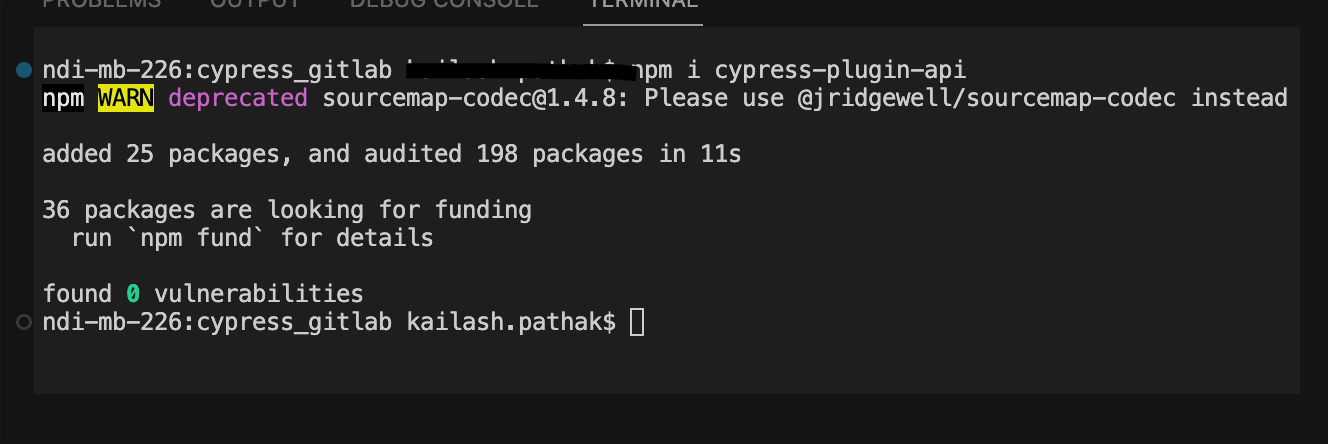Open the OUTPUT tab
The width and height of the screenshot is (1328, 444).
255,3
